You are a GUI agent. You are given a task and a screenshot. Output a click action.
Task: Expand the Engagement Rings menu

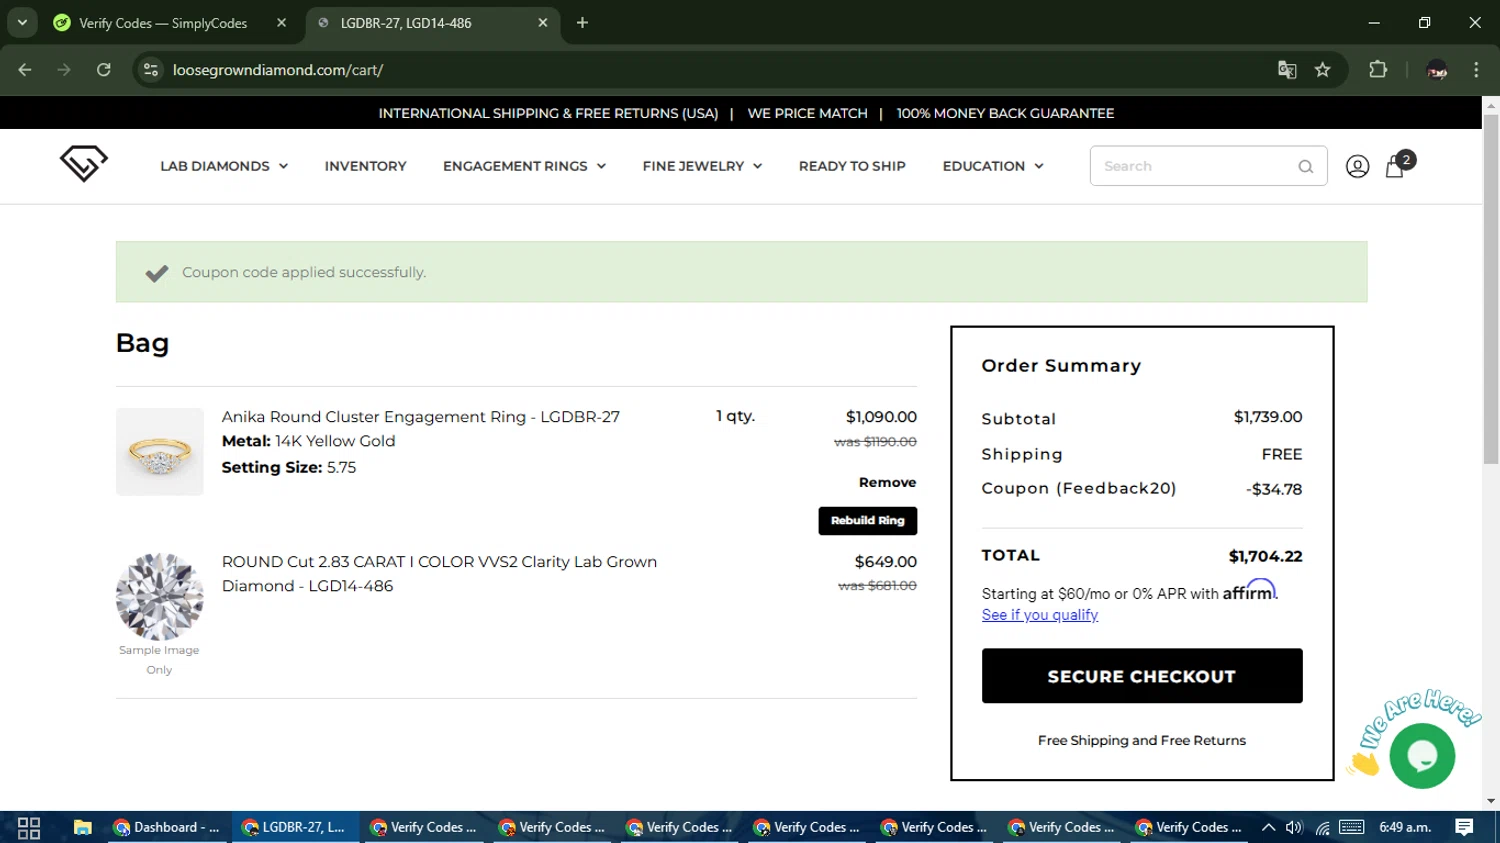[x=524, y=166]
